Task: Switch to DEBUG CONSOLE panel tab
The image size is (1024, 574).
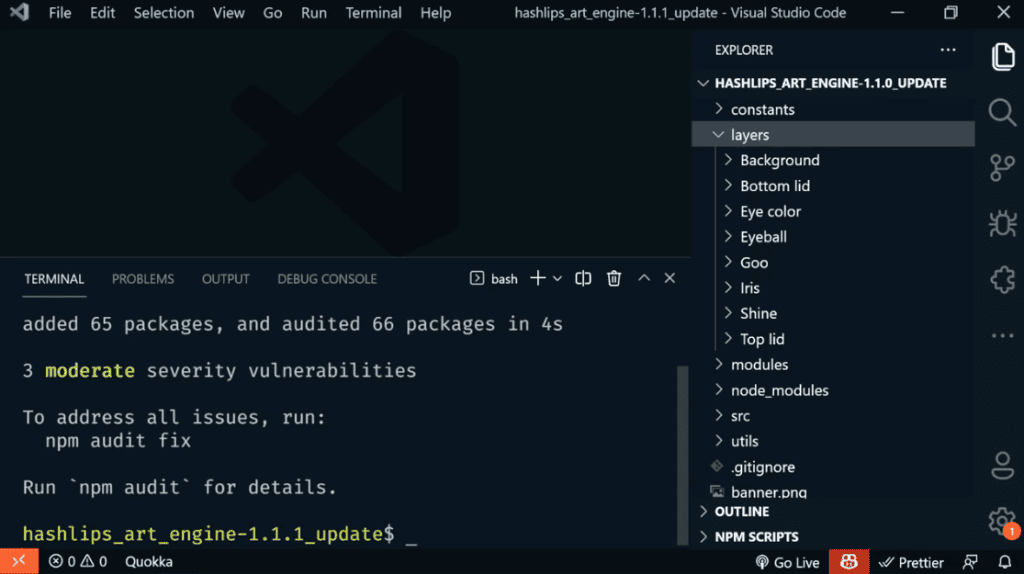Action: 327,279
